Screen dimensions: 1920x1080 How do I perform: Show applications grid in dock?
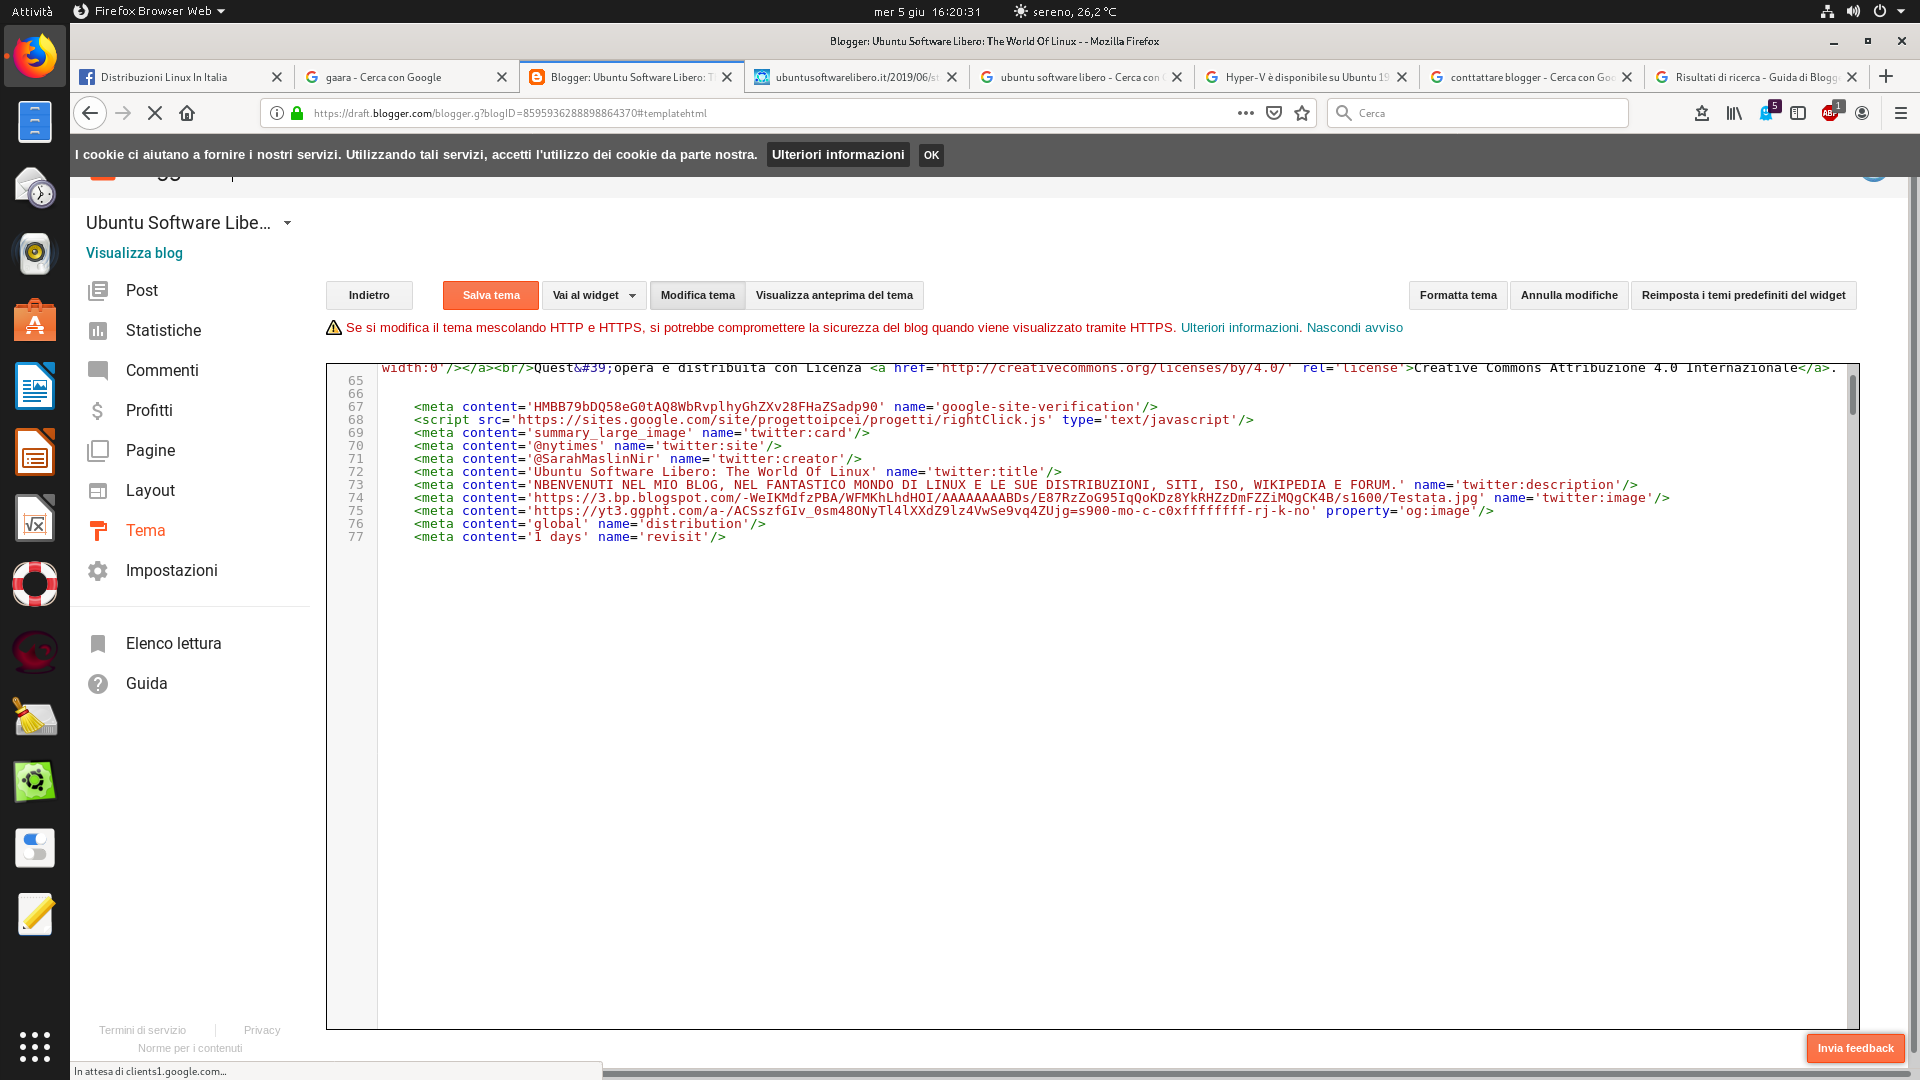[x=35, y=1047]
